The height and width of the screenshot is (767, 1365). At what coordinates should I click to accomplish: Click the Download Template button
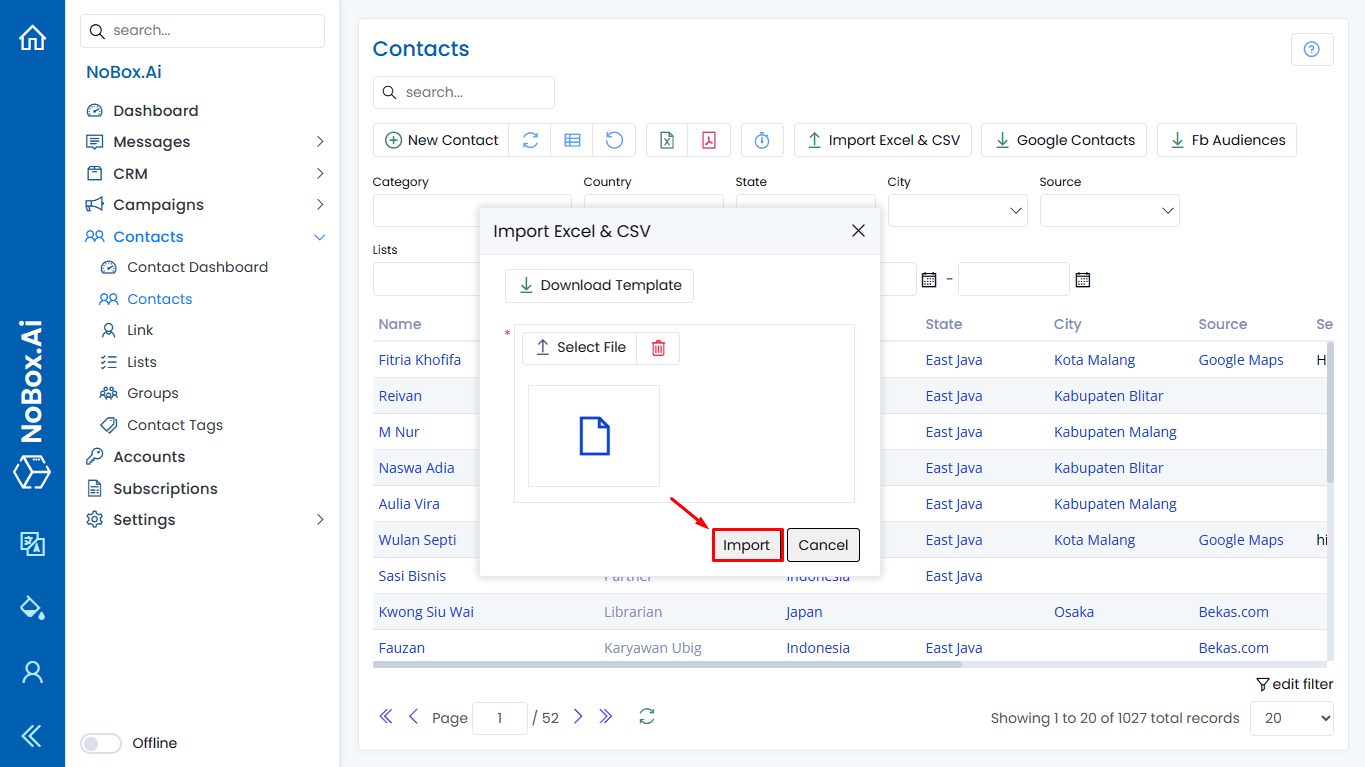point(599,285)
